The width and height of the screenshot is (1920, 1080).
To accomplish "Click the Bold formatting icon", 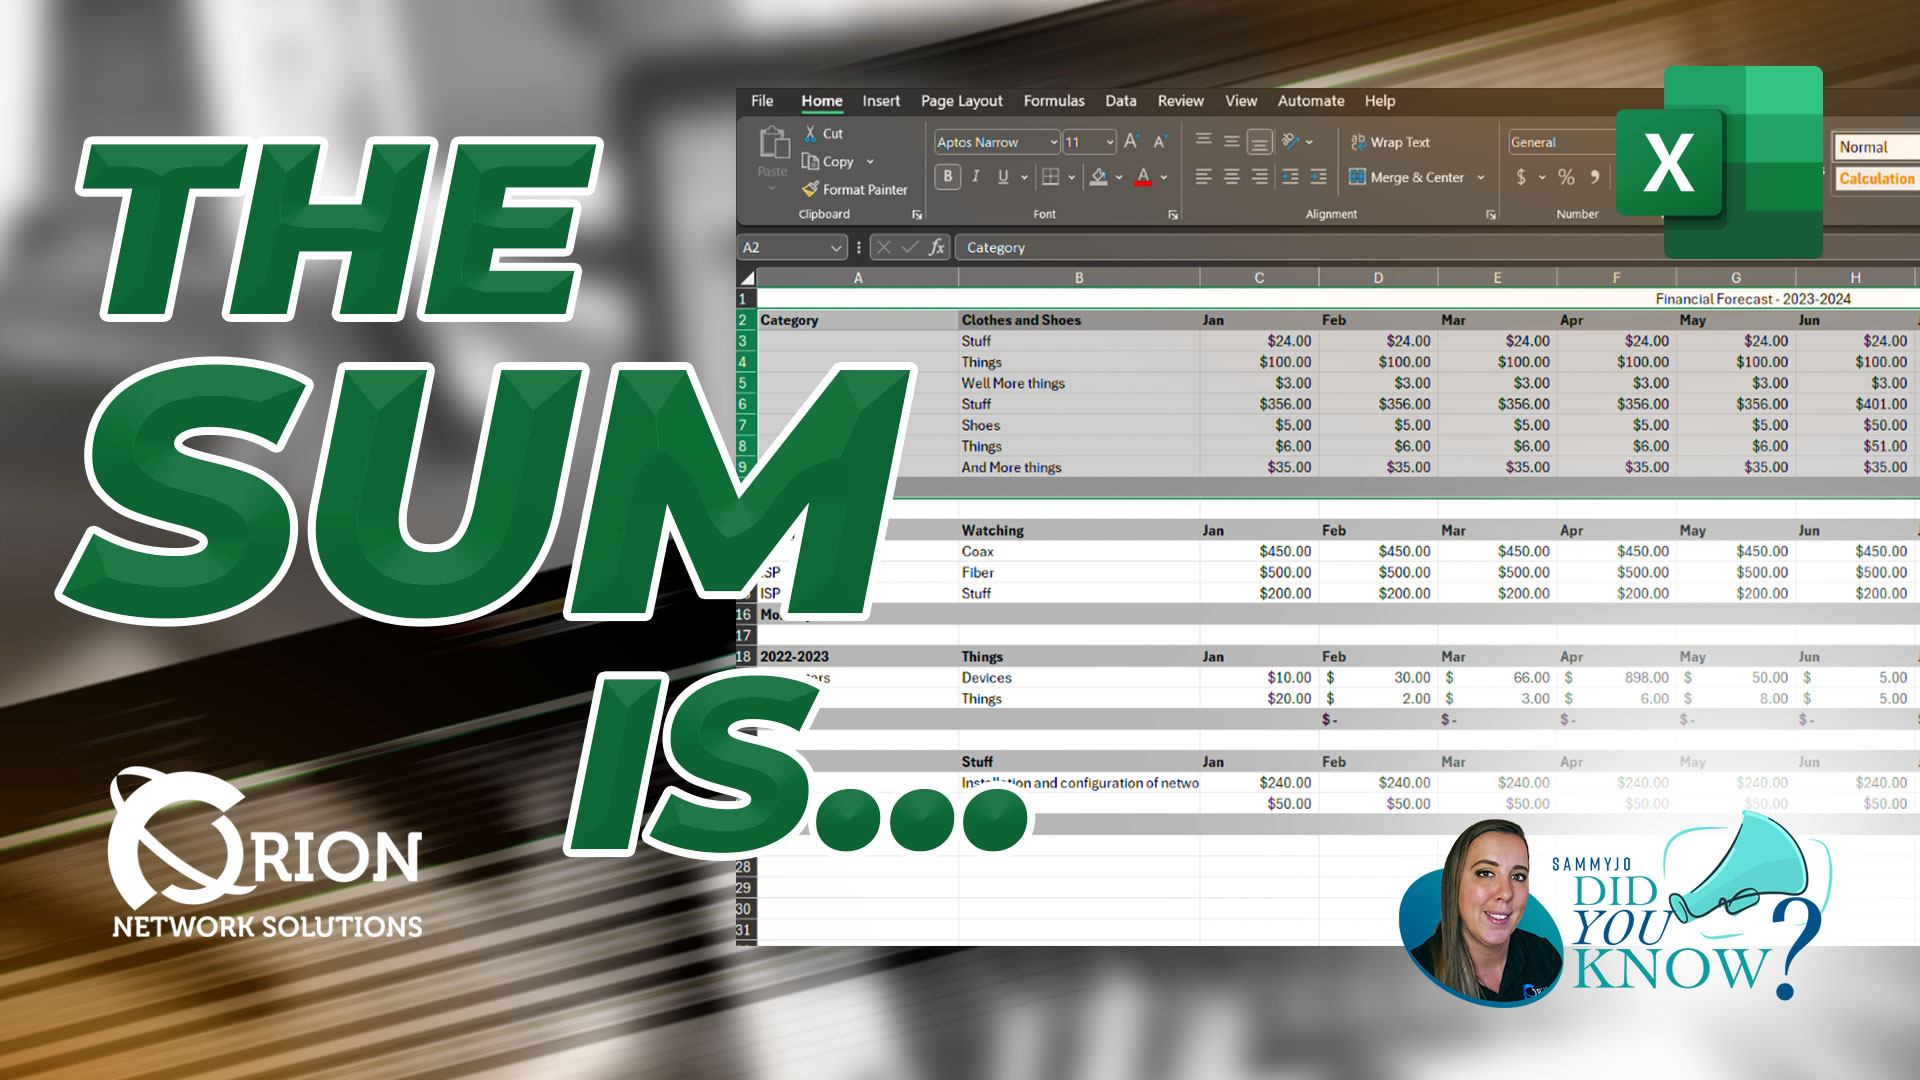I will (x=947, y=177).
